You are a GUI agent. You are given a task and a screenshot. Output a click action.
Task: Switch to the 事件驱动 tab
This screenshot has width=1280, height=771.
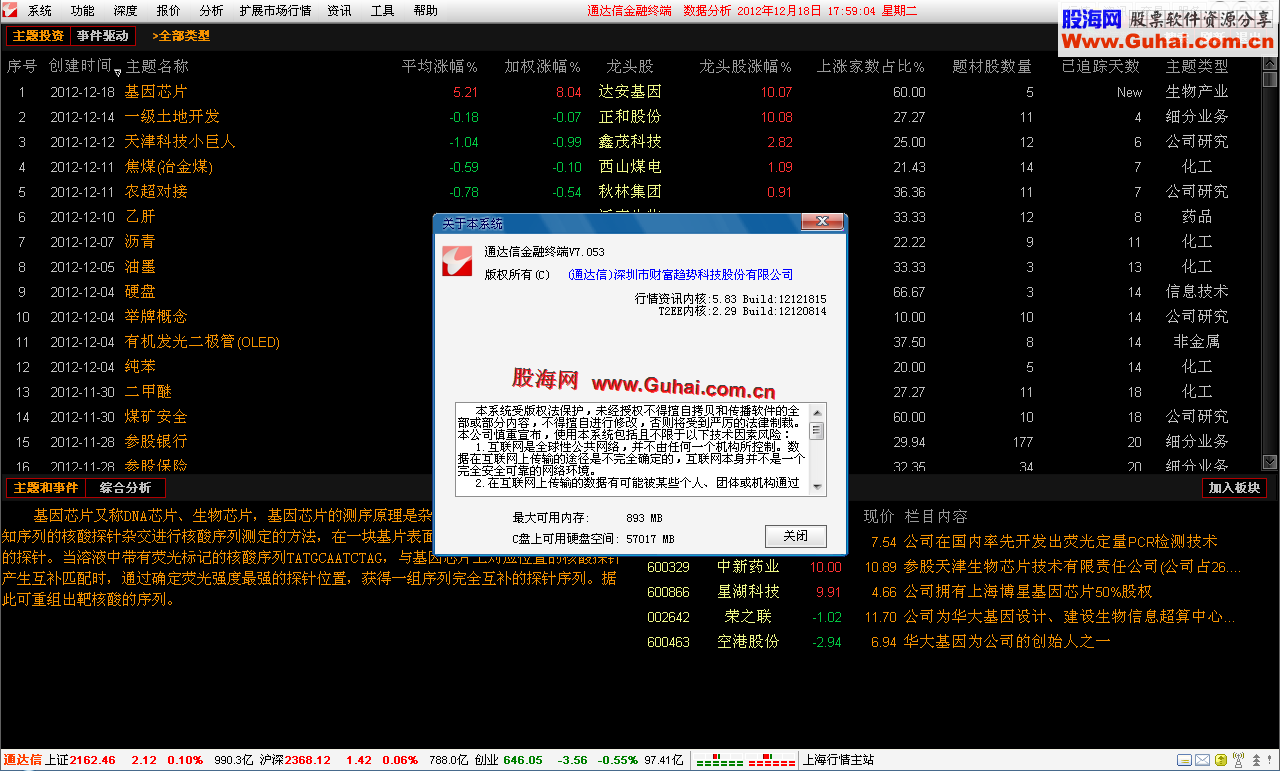coord(103,36)
